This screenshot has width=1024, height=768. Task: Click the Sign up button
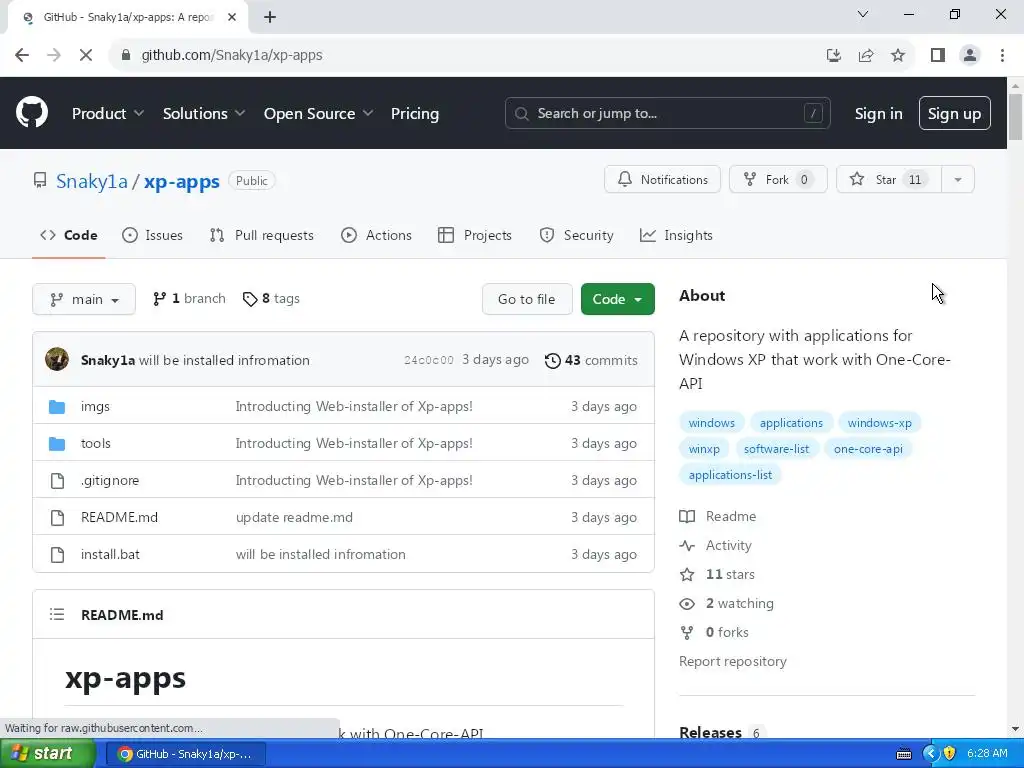point(954,114)
